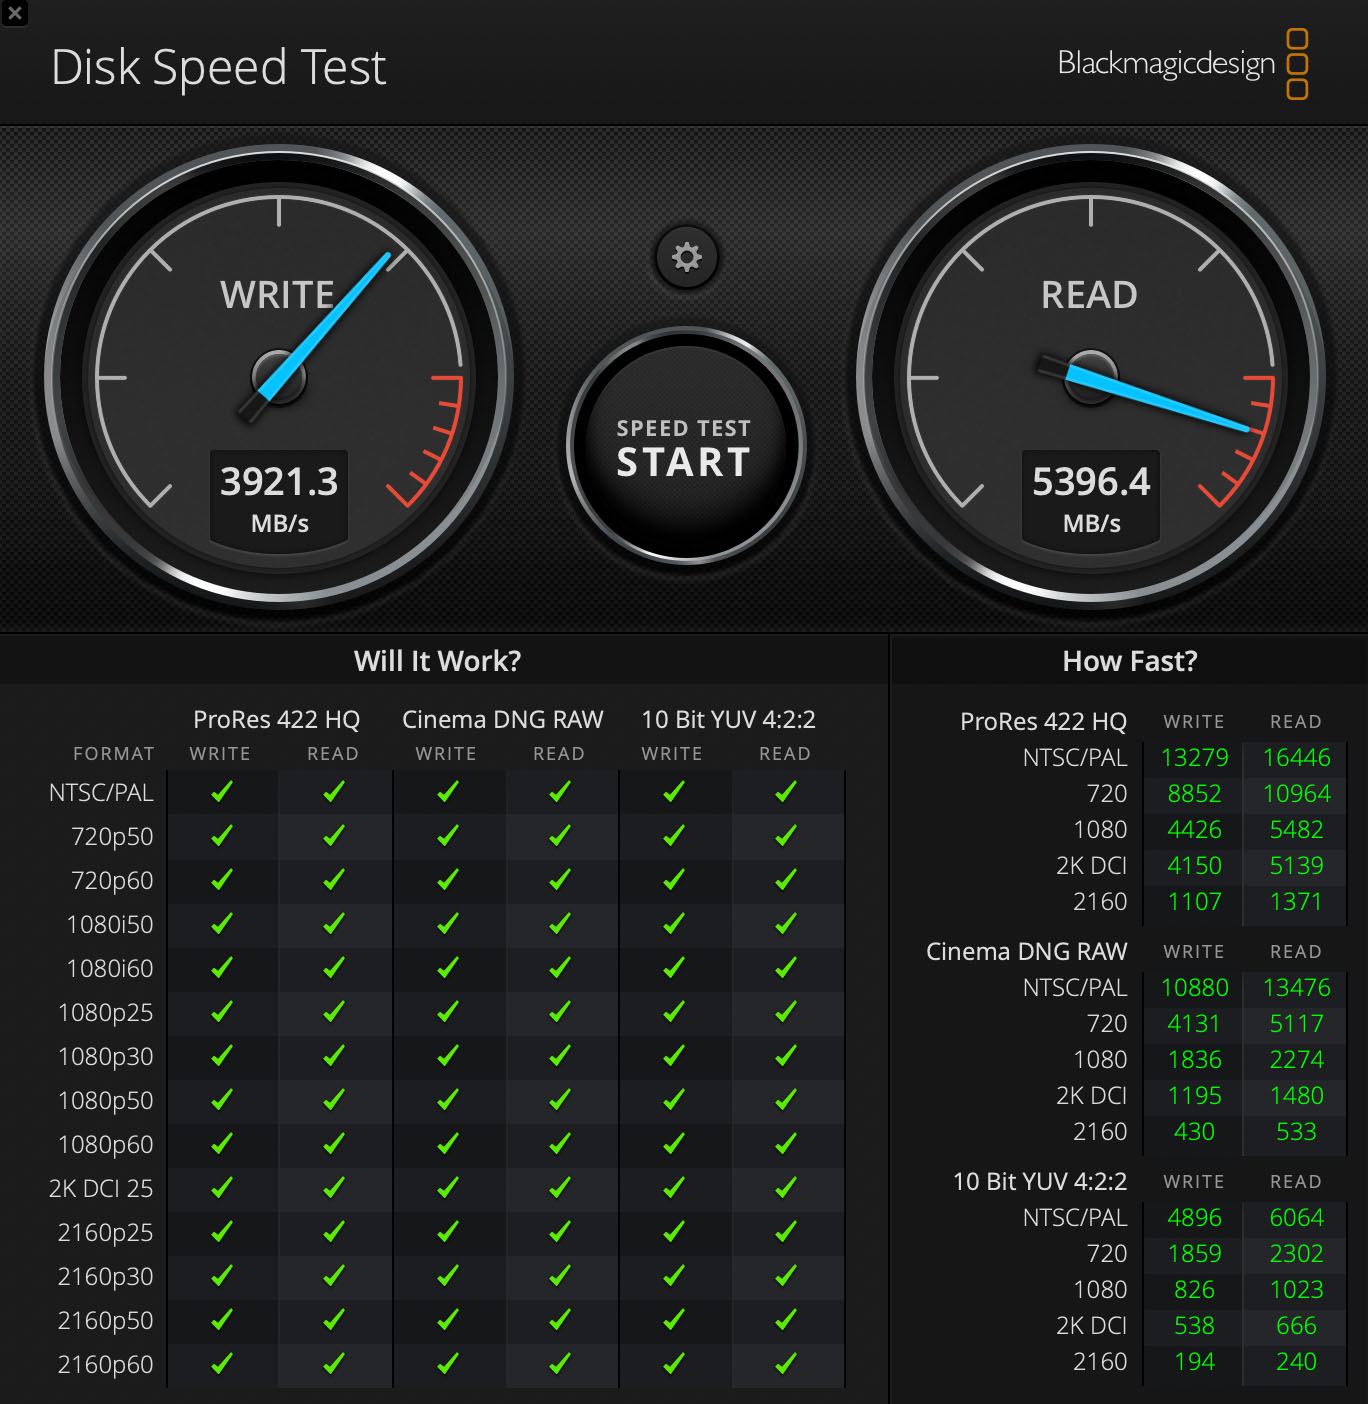This screenshot has height=1404, width=1368.
Task: Click Cinema DNG 1080 write value 1836
Action: pyautogui.click(x=1195, y=1060)
